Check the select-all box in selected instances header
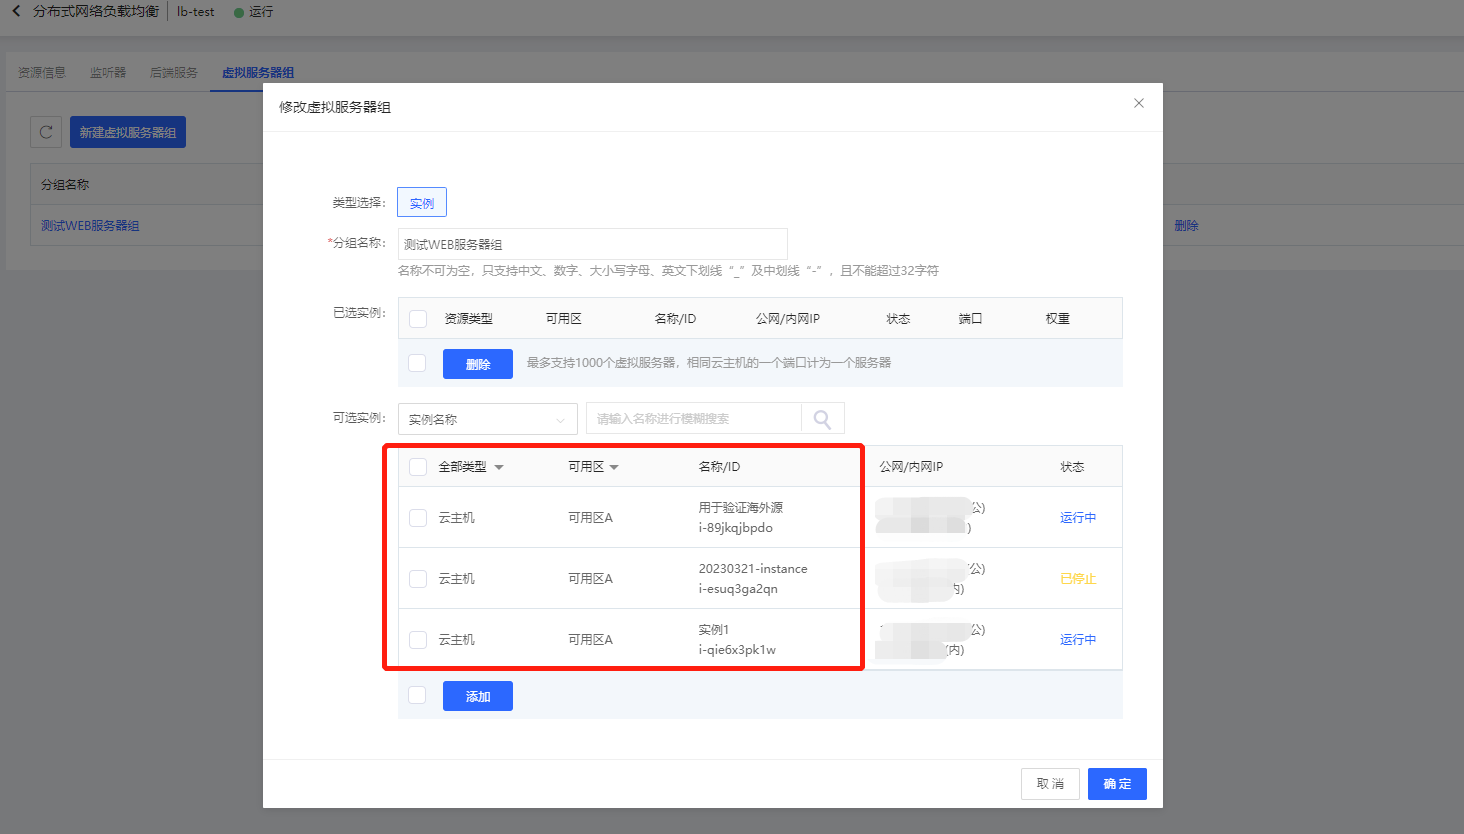The height and width of the screenshot is (834, 1464). point(418,319)
